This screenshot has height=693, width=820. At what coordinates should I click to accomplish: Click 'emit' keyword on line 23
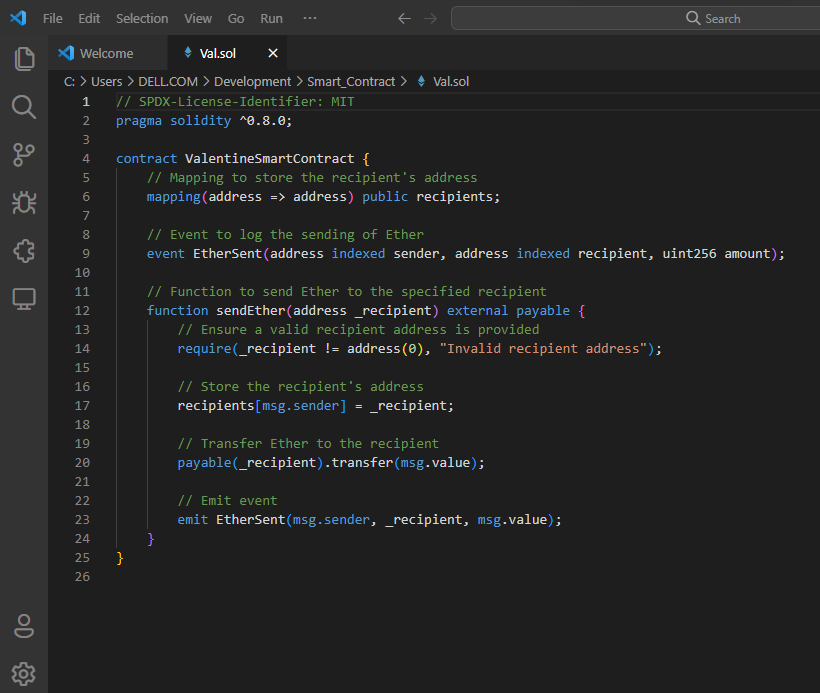[x=193, y=520]
